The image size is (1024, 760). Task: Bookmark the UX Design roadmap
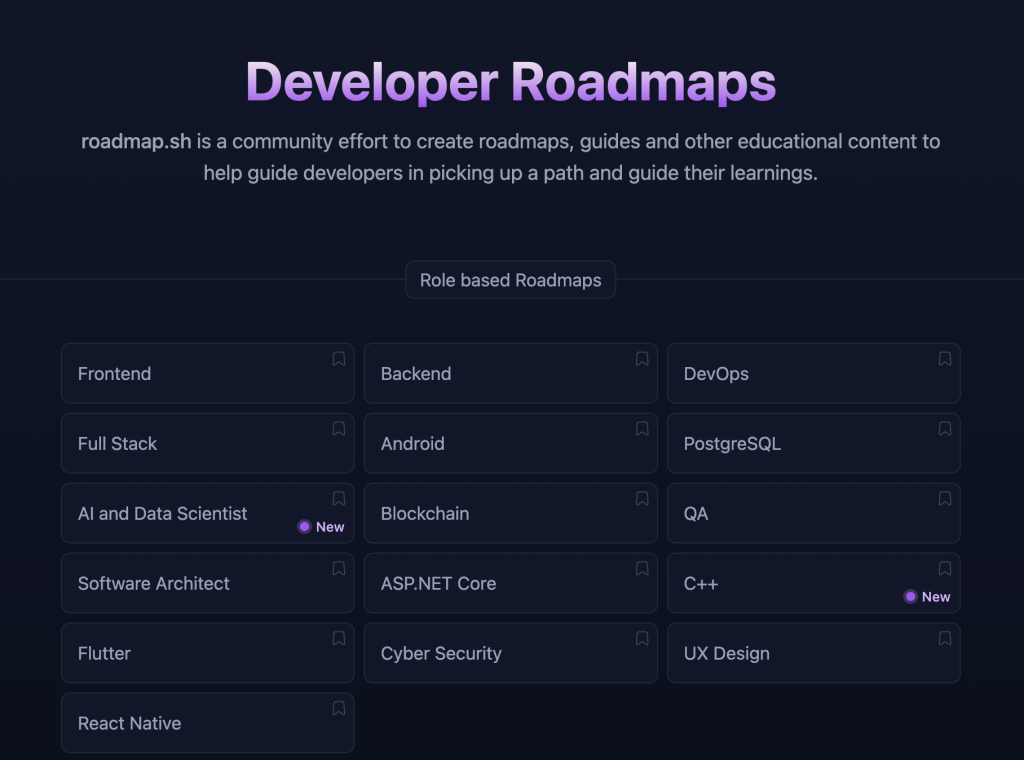click(944, 638)
